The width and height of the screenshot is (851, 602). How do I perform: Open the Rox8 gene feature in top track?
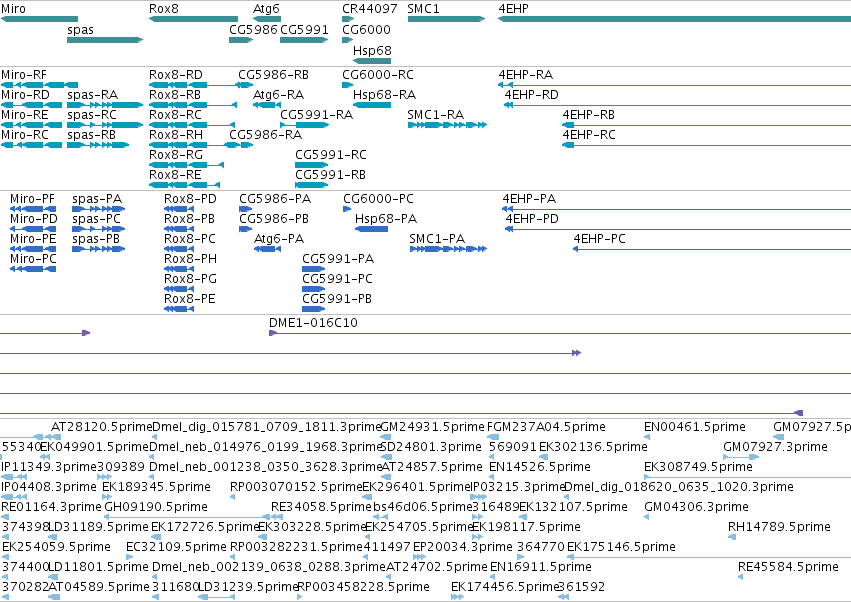click(193, 19)
